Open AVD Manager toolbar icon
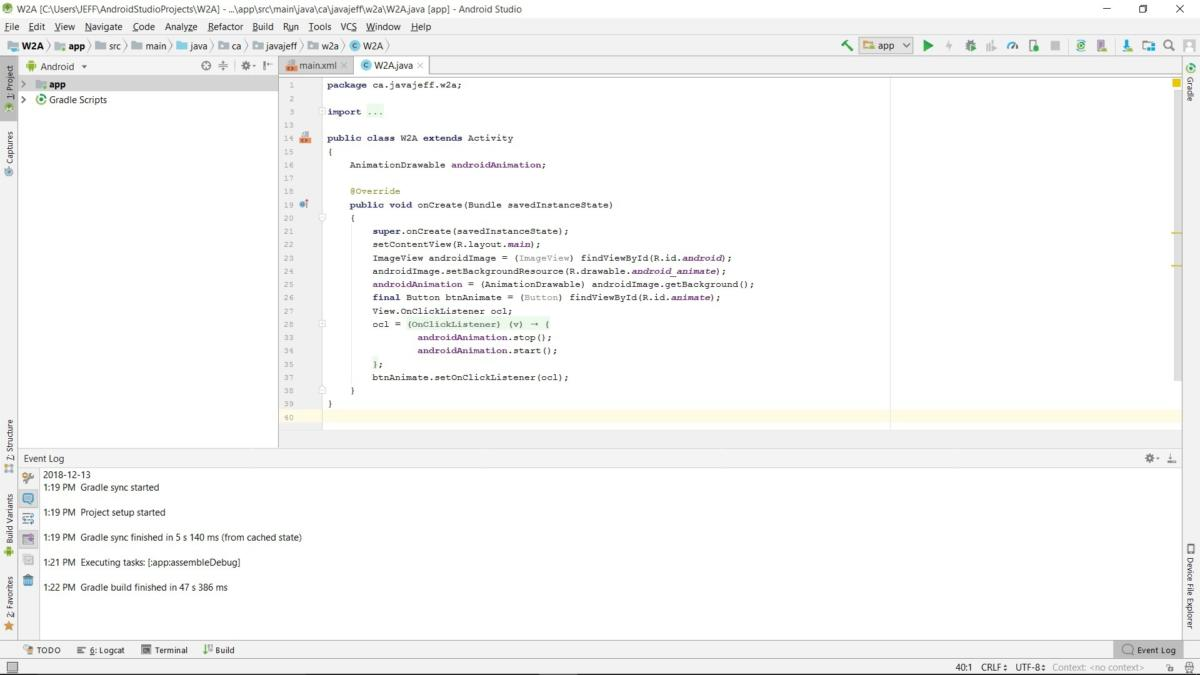This screenshot has width=1200, height=675. (1102, 46)
